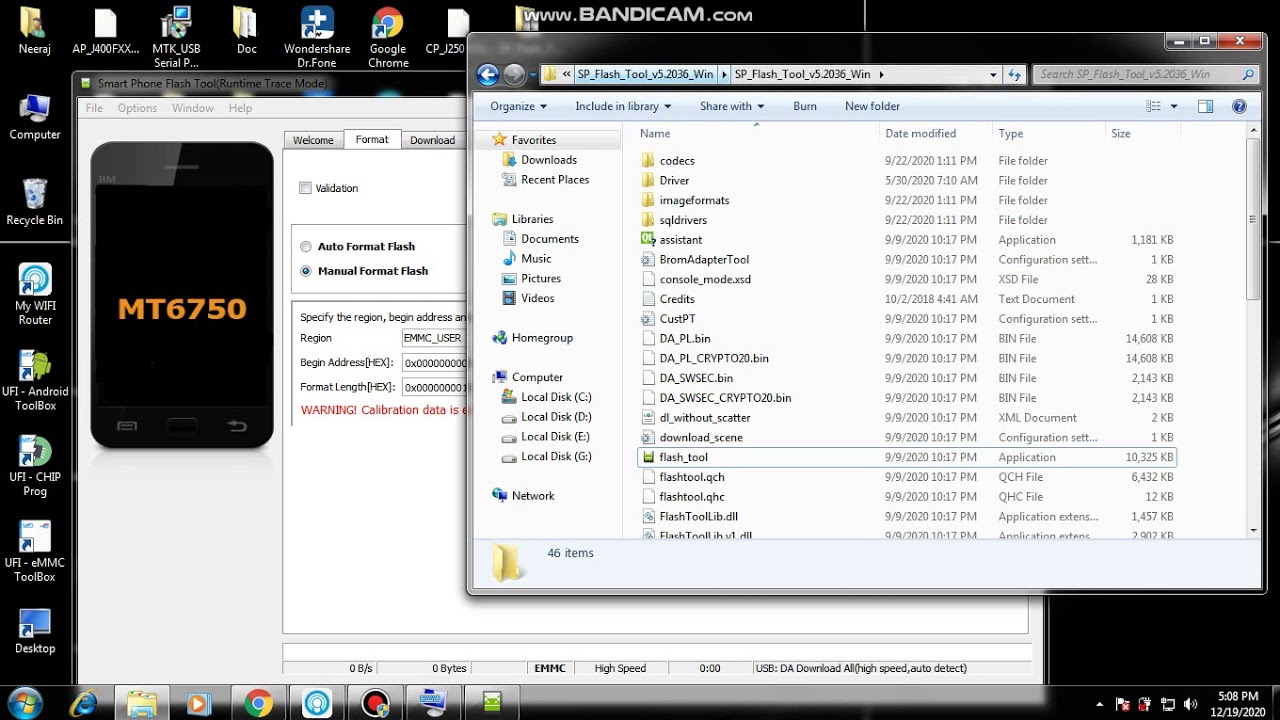Switch to the Download tab
This screenshot has width=1280, height=720.
tap(432, 140)
